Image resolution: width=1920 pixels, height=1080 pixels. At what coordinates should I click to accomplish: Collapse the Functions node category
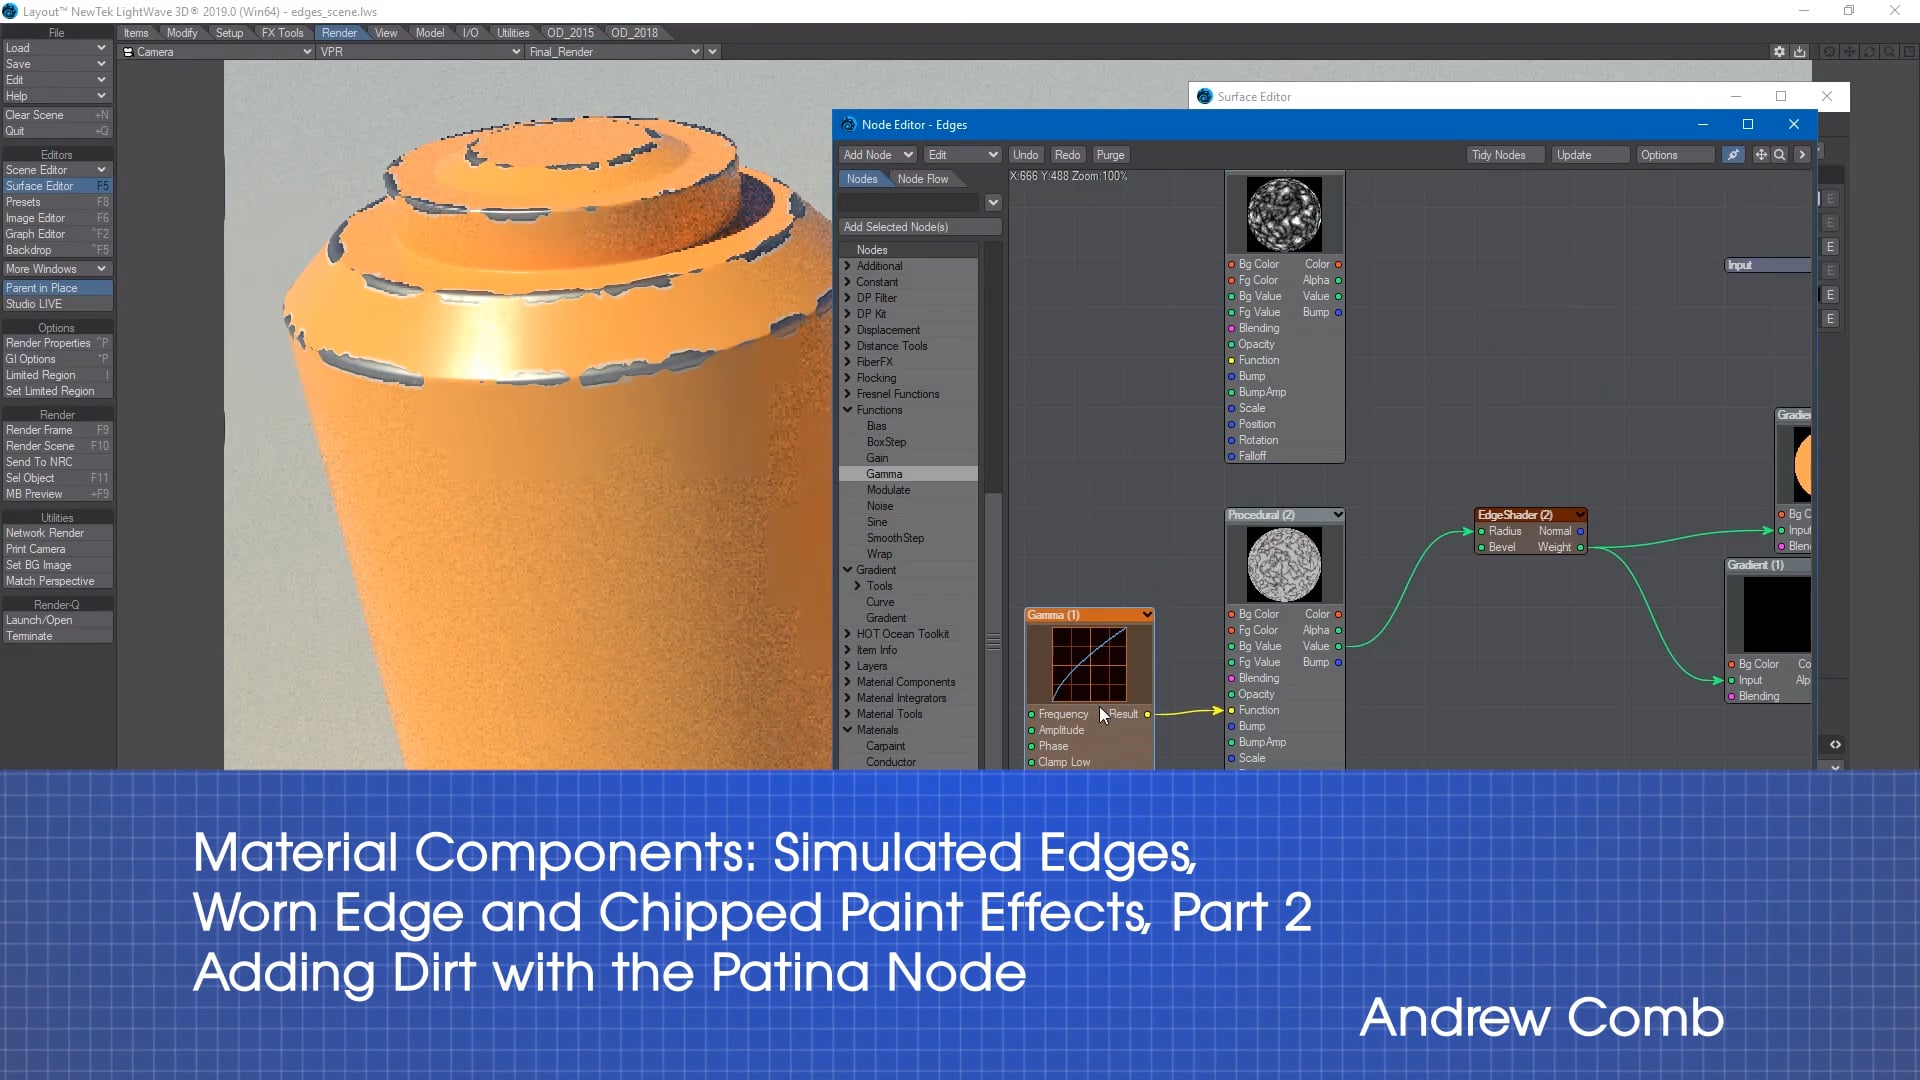[x=848, y=410]
